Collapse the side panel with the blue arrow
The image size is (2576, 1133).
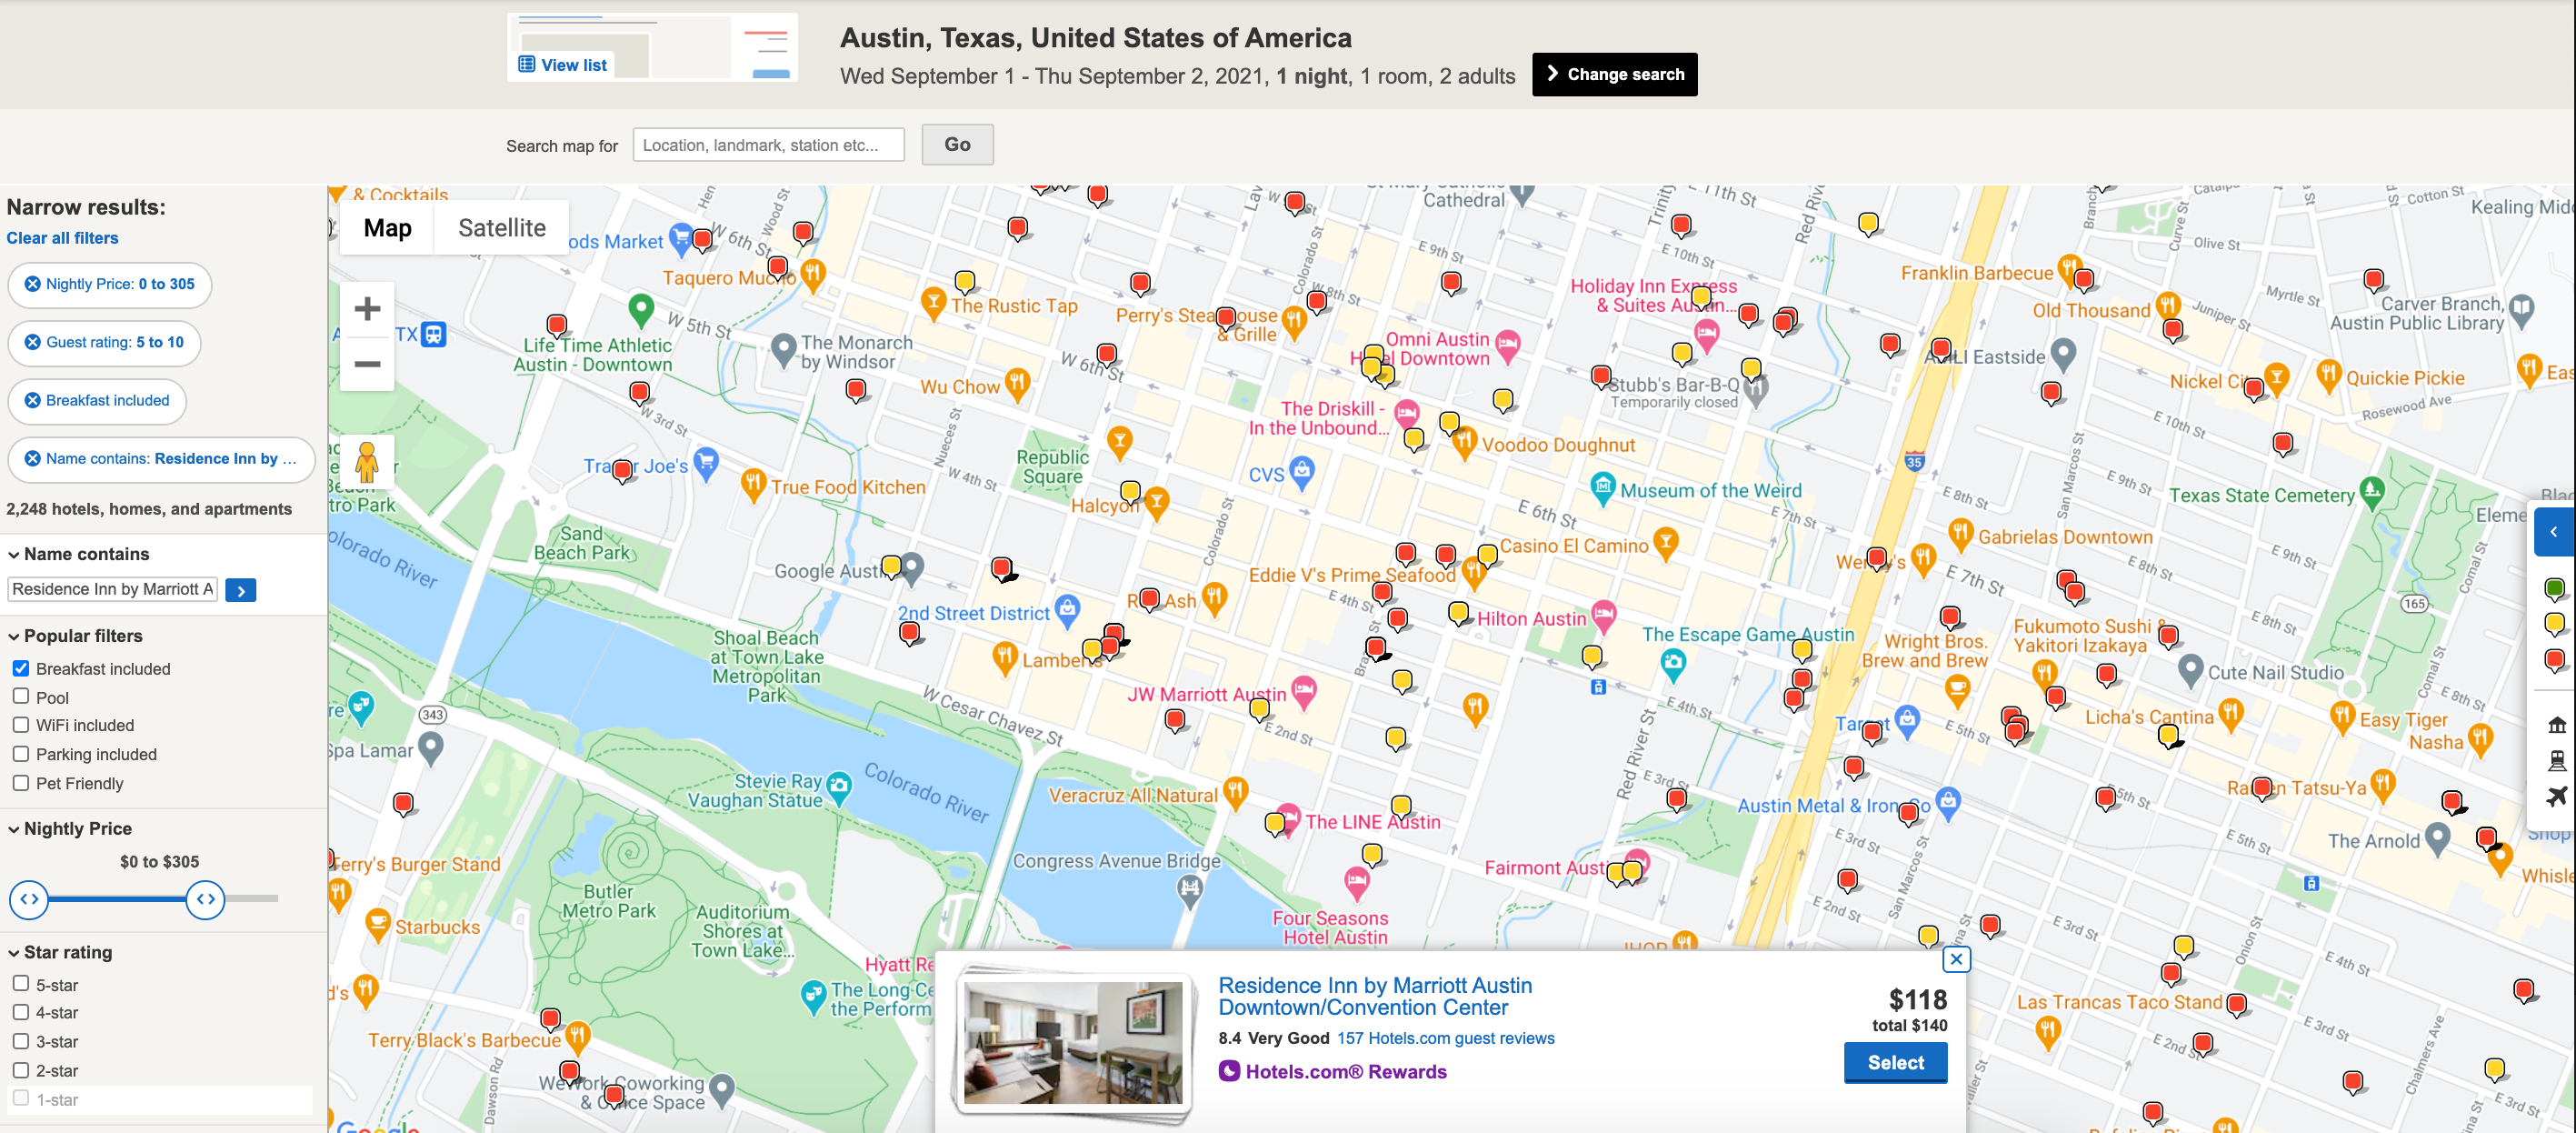(2553, 532)
